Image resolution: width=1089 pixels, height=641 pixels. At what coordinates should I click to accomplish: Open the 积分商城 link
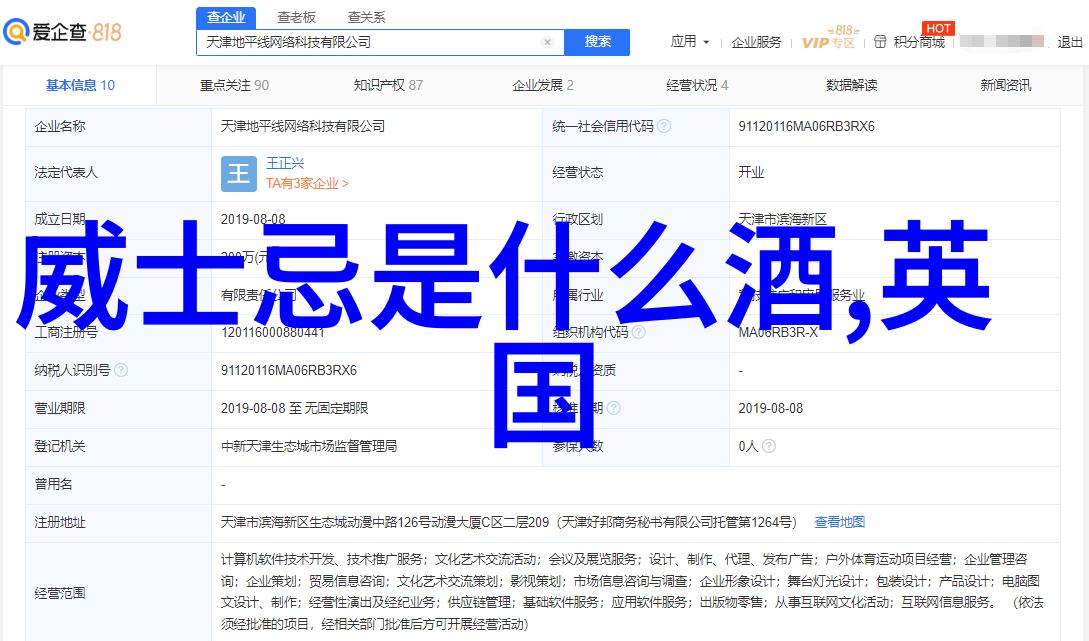pos(909,42)
